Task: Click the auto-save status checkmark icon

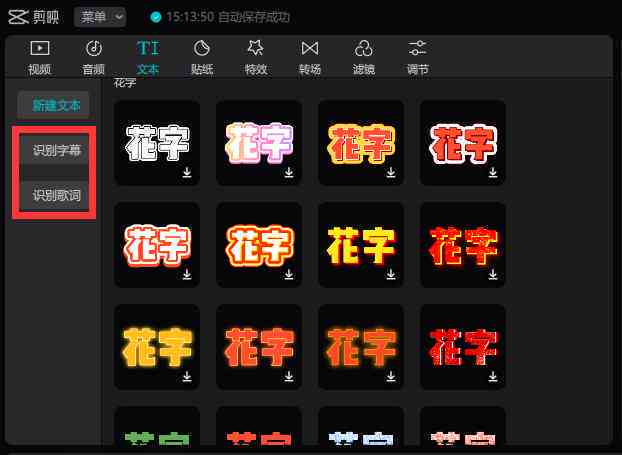Action: 156,17
